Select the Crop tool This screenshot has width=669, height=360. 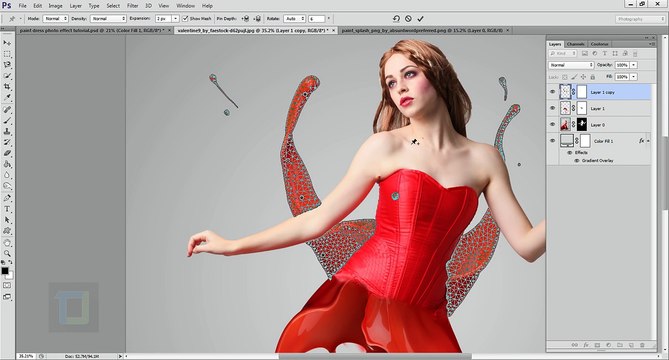click(x=7, y=87)
